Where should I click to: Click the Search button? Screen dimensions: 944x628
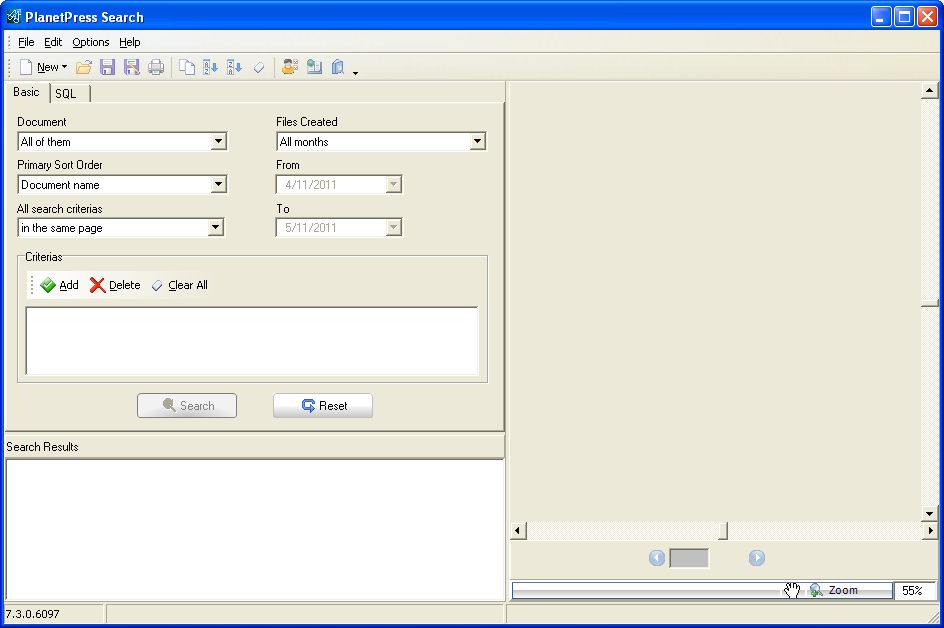187,406
